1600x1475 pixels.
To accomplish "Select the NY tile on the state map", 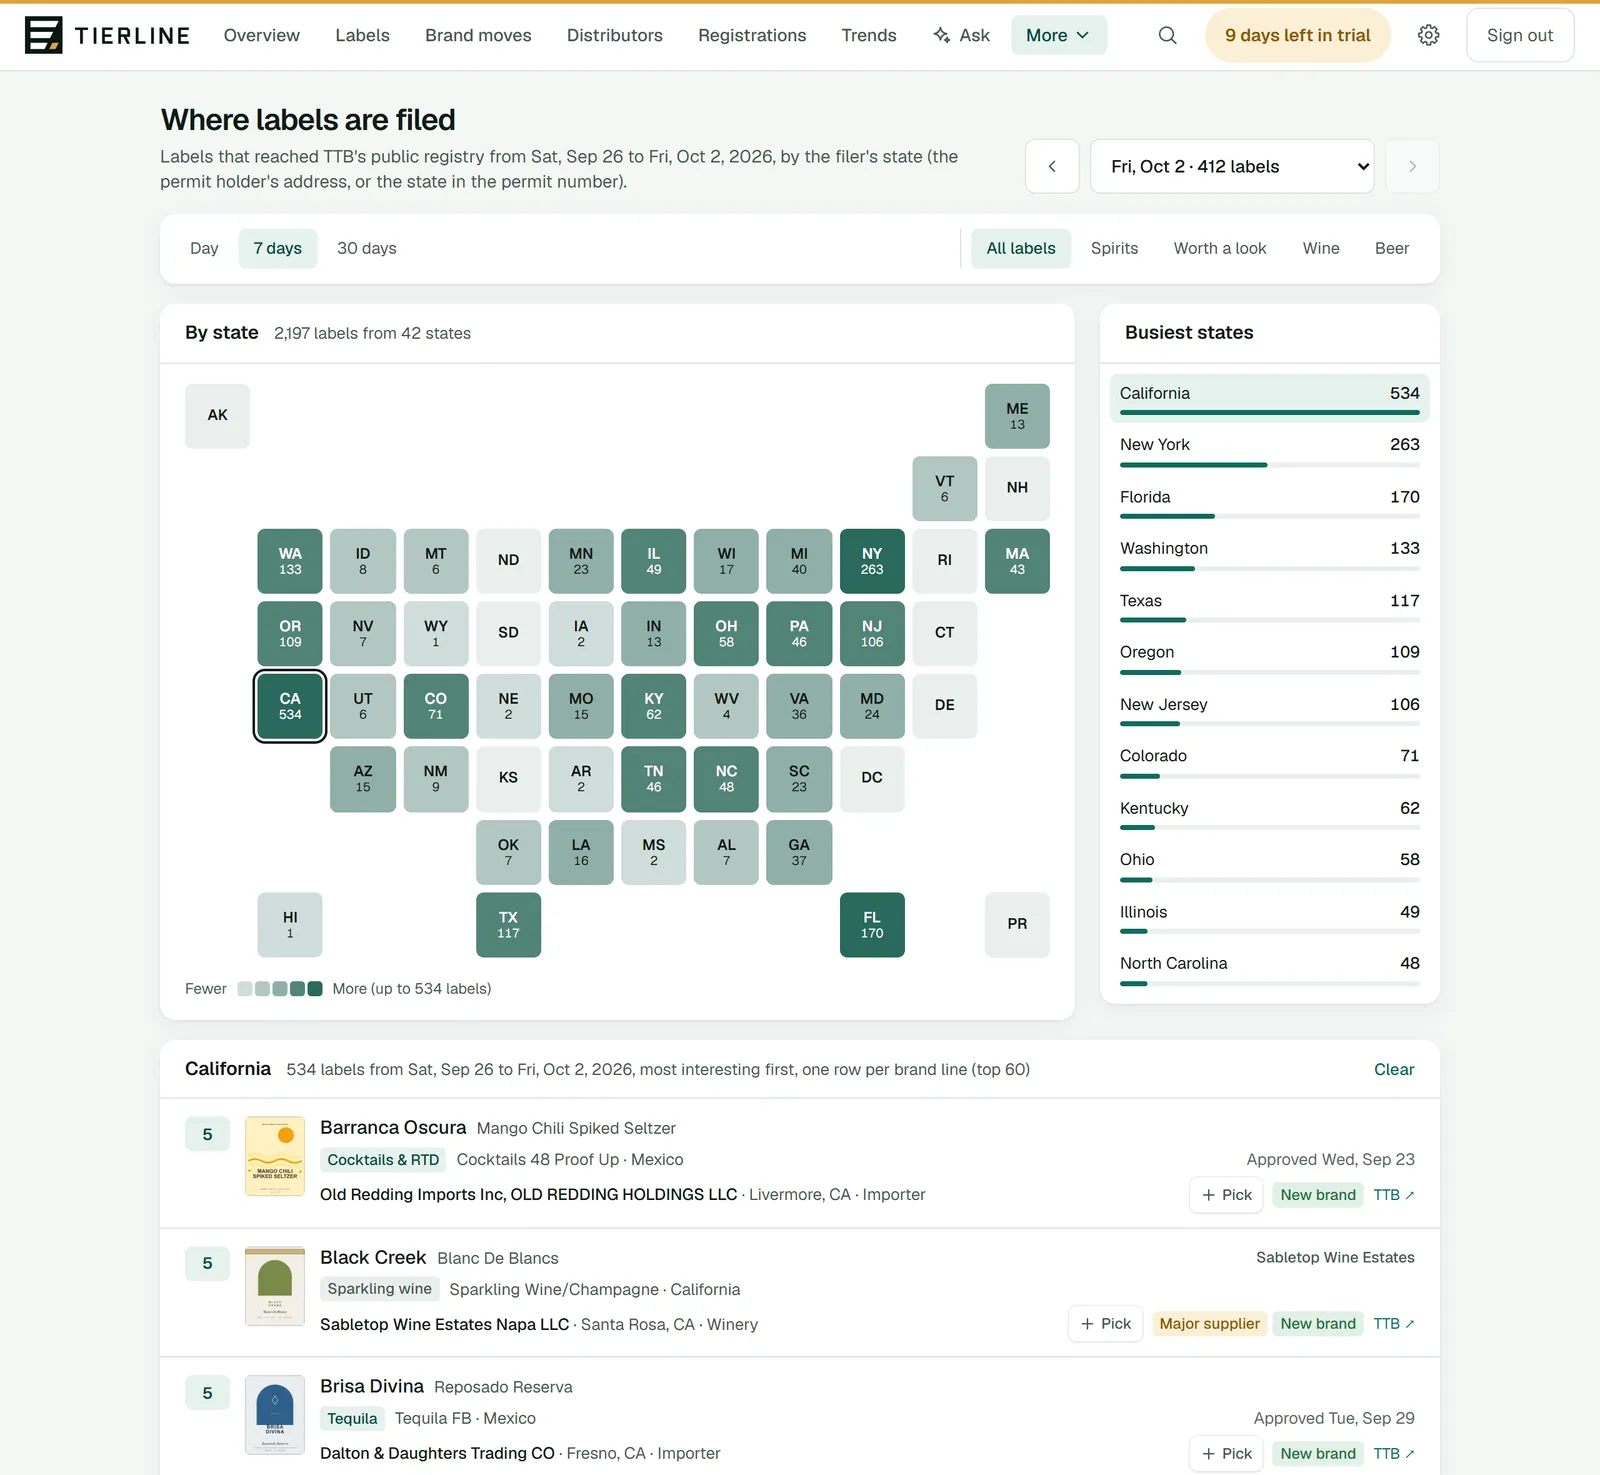I will [x=872, y=561].
